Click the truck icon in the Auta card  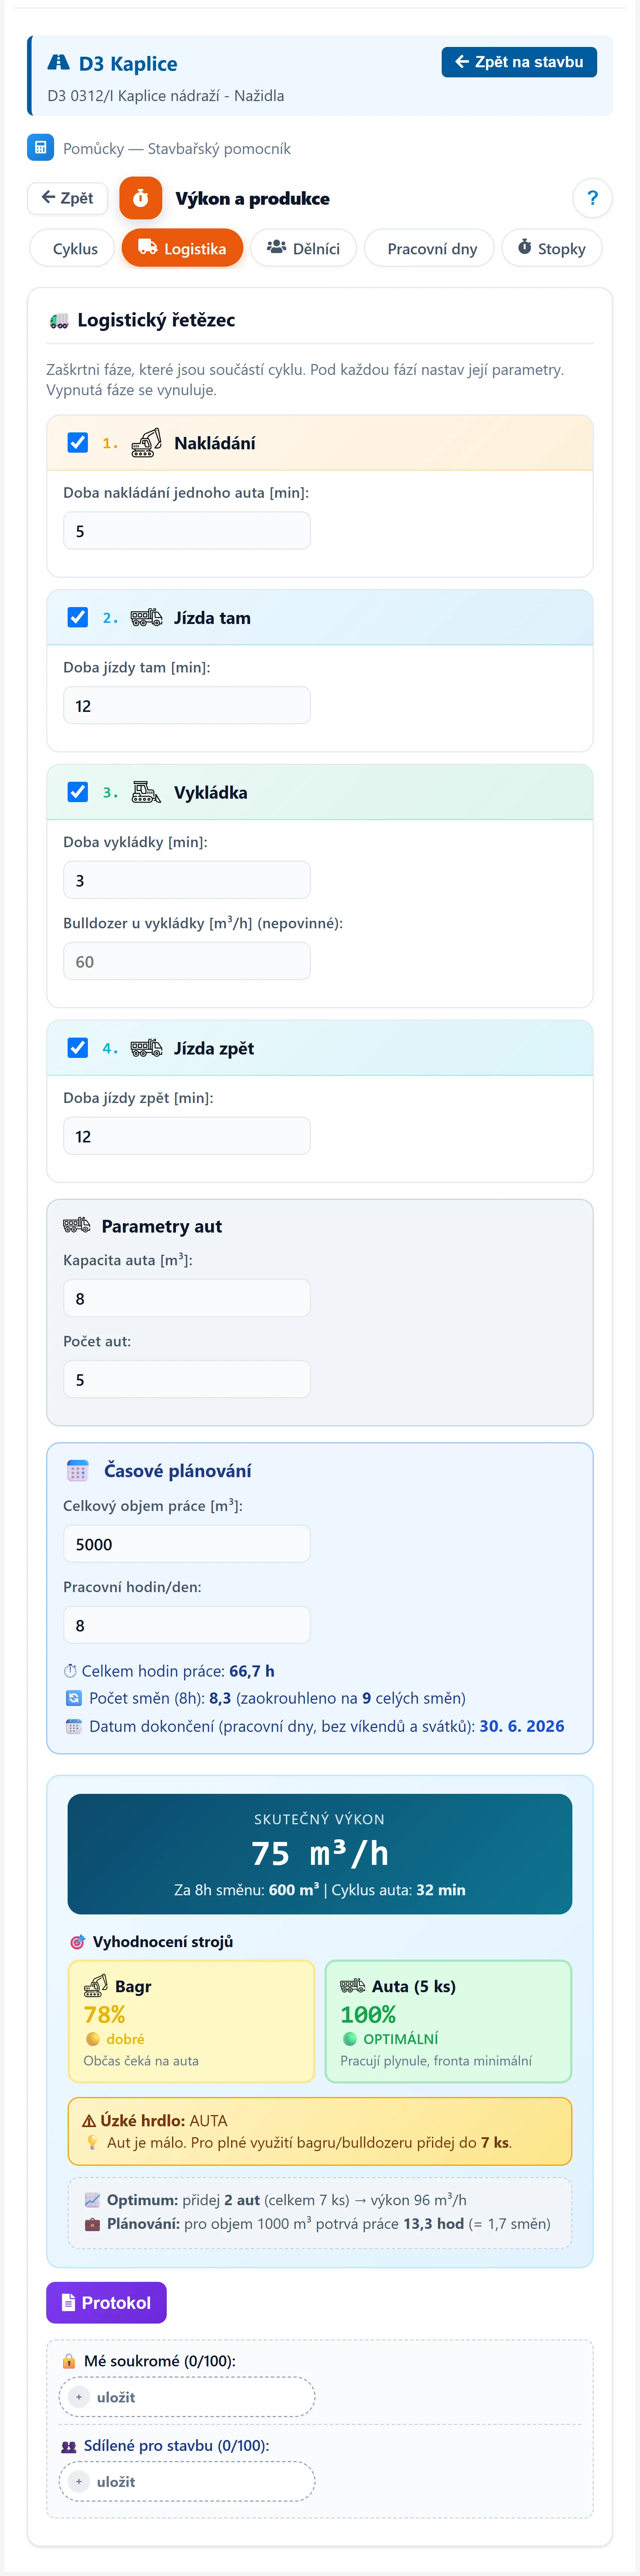[x=353, y=1986]
